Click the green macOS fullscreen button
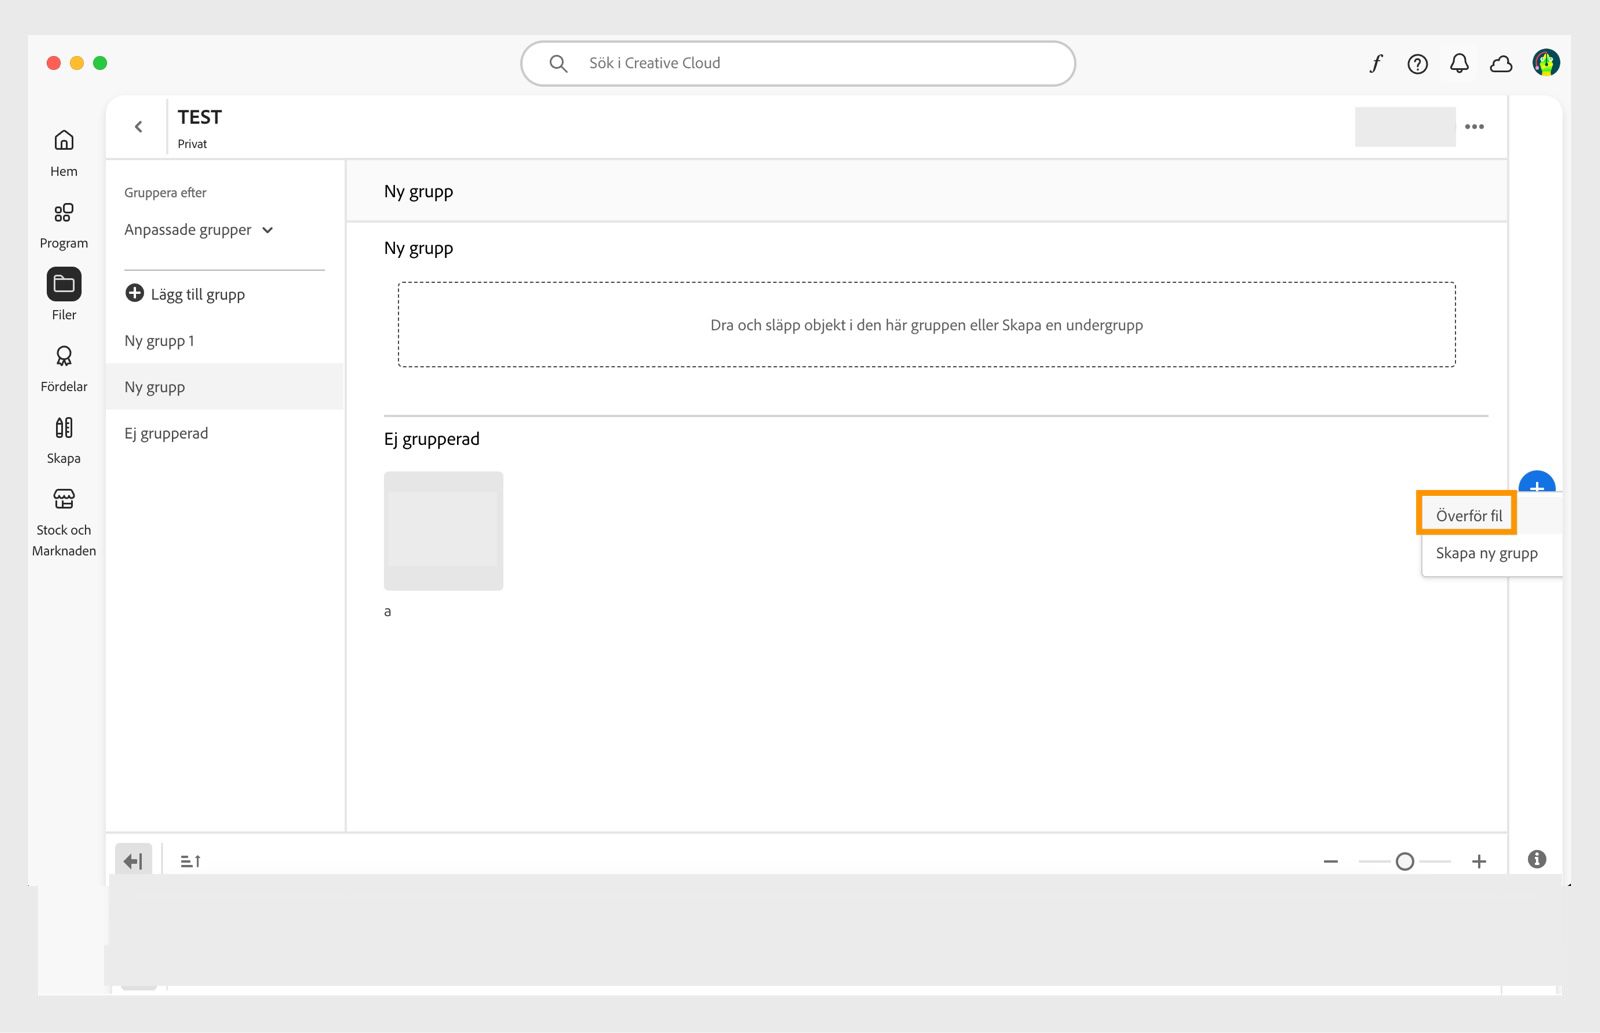The image size is (1600, 1033). coord(100,63)
